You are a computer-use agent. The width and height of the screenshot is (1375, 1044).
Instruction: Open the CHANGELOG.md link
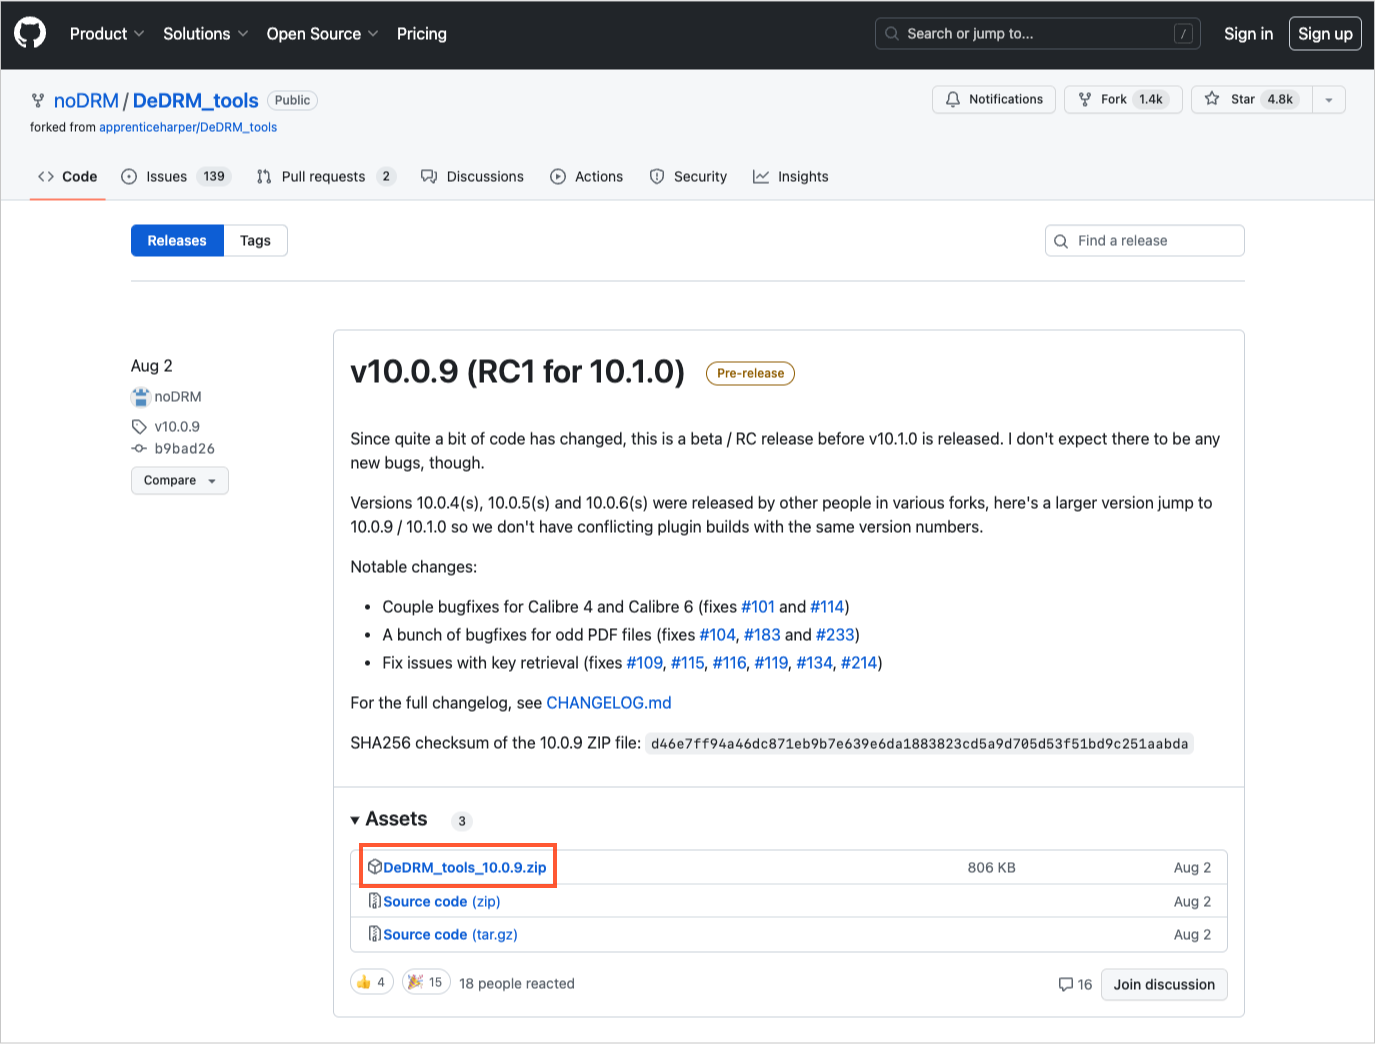[x=609, y=703]
